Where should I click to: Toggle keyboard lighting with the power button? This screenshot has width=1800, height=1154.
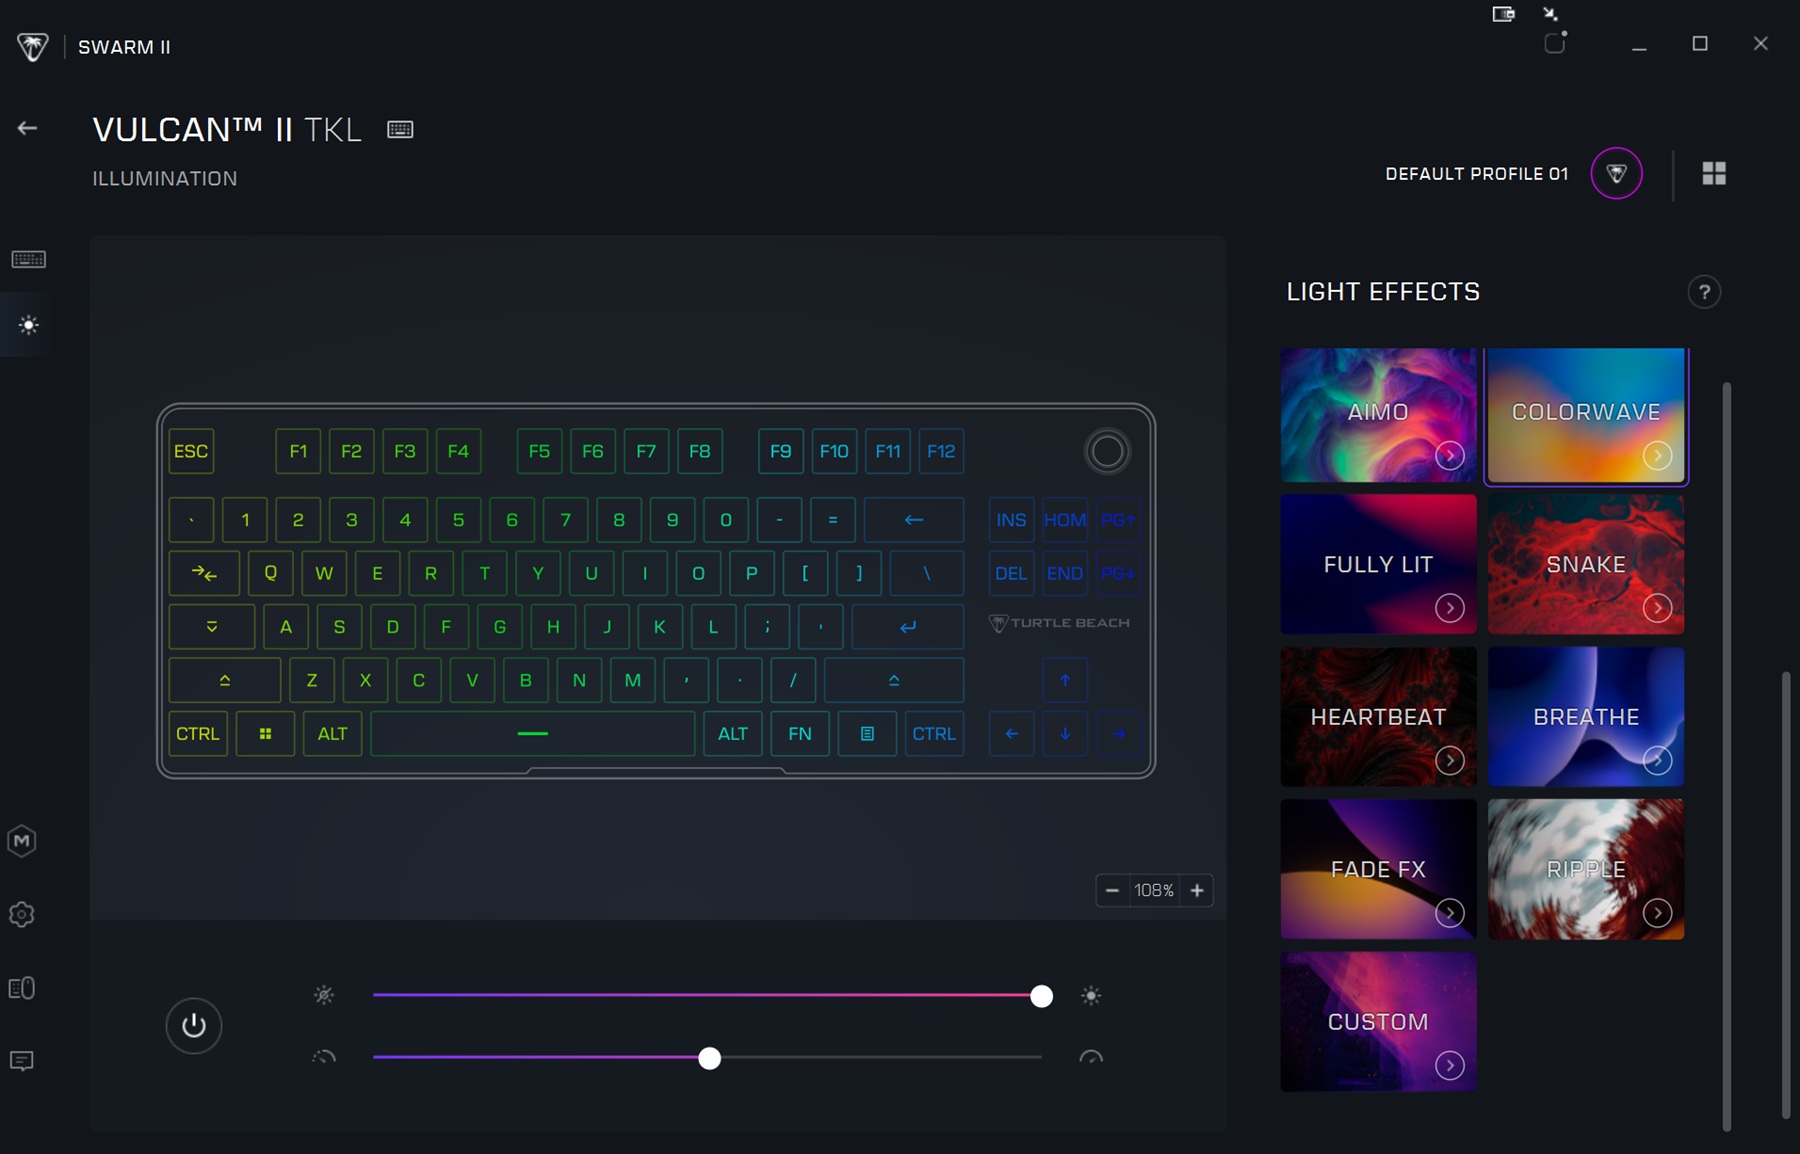(x=194, y=1025)
